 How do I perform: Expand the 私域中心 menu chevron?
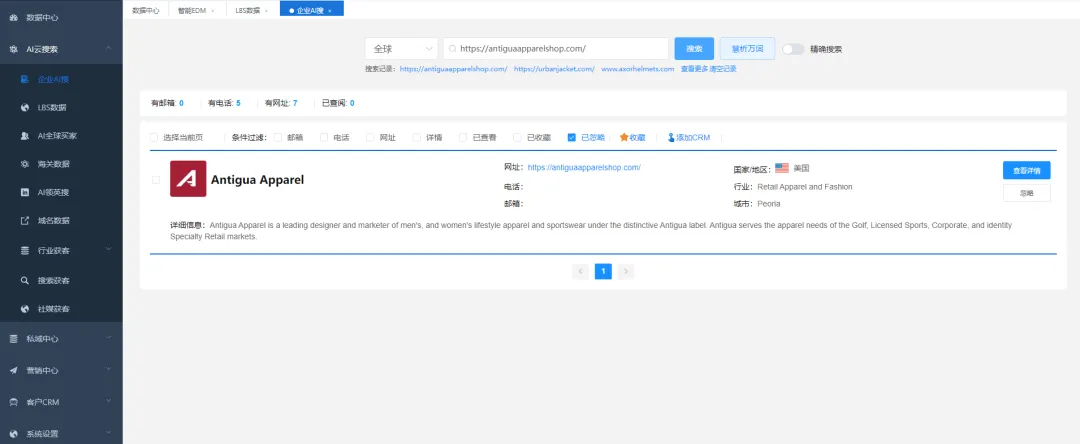(x=109, y=337)
